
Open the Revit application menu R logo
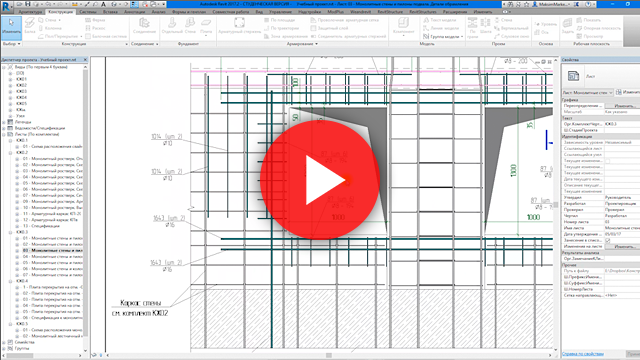tap(7, 7)
